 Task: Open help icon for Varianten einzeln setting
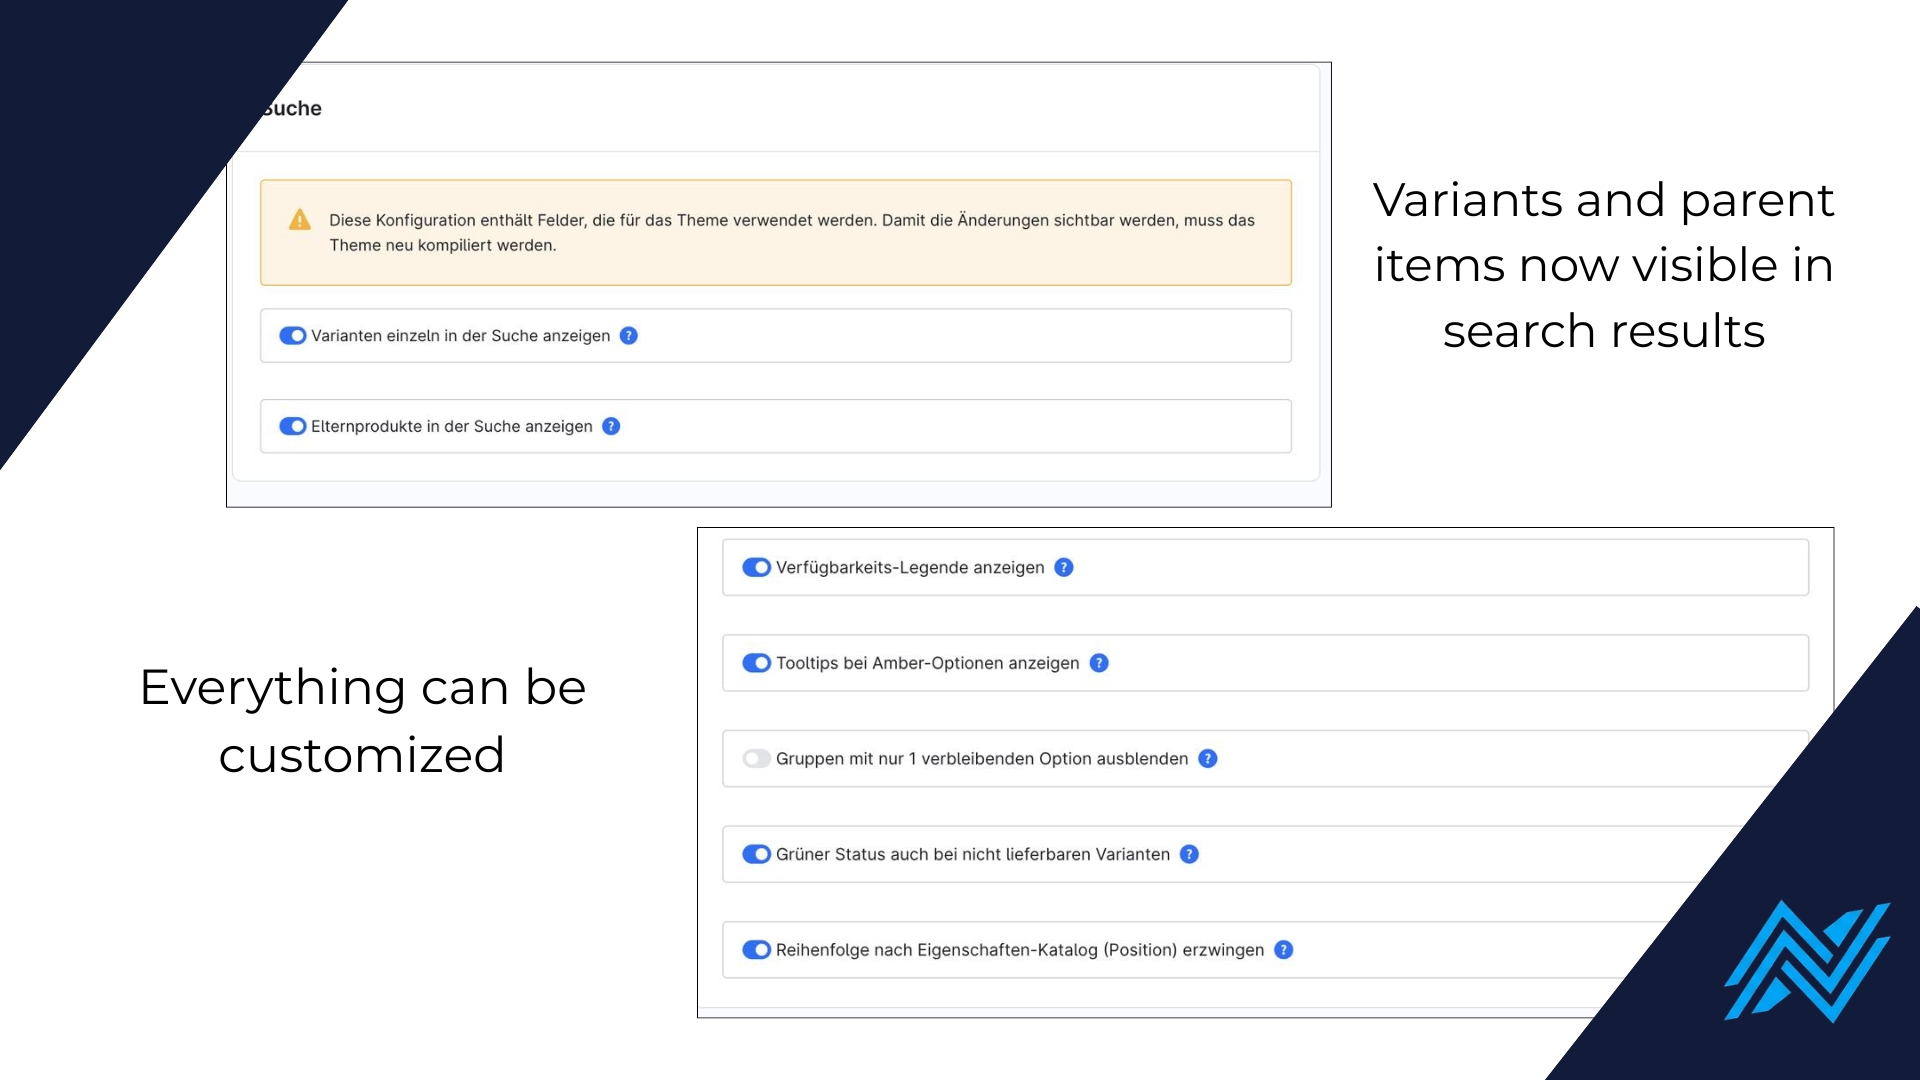[x=628, y=336]
